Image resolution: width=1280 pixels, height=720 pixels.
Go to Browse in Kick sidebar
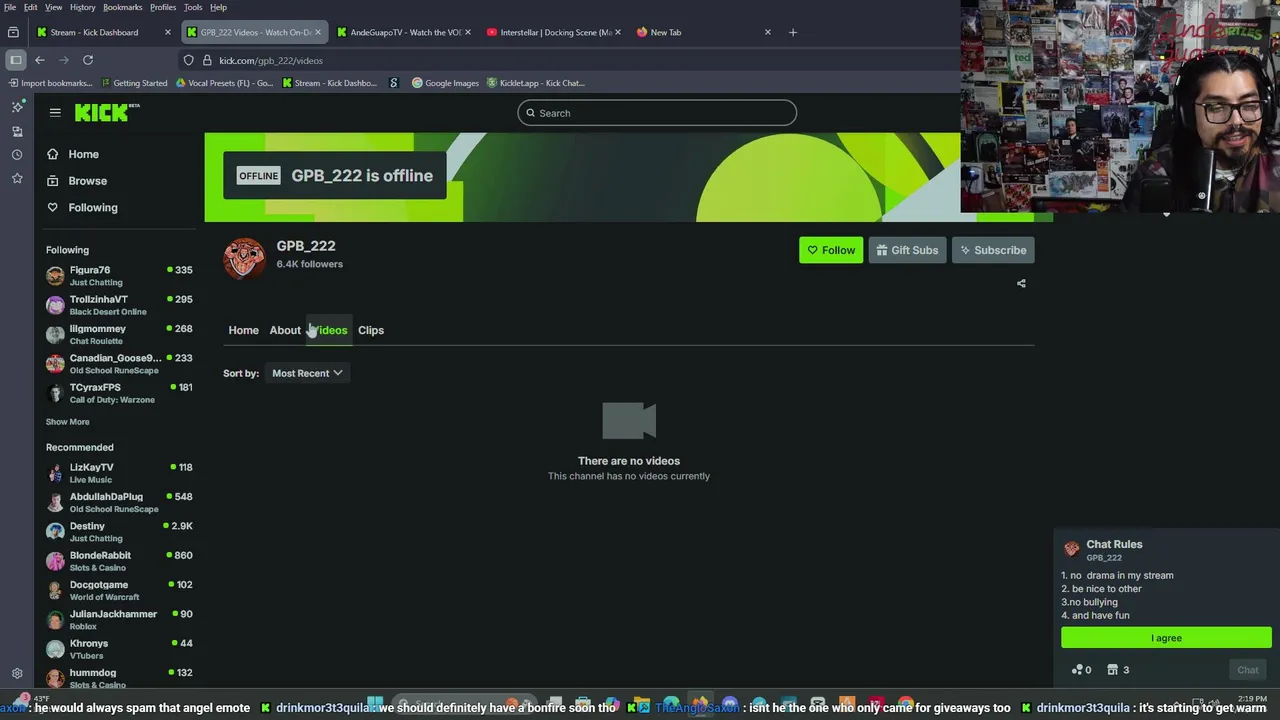87,181
